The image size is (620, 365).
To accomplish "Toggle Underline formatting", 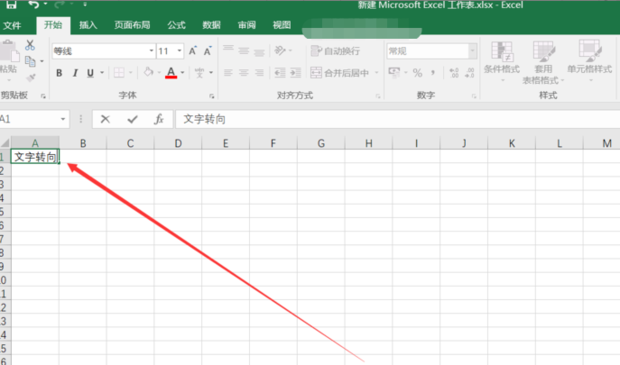I will click(x=90, y=73).
